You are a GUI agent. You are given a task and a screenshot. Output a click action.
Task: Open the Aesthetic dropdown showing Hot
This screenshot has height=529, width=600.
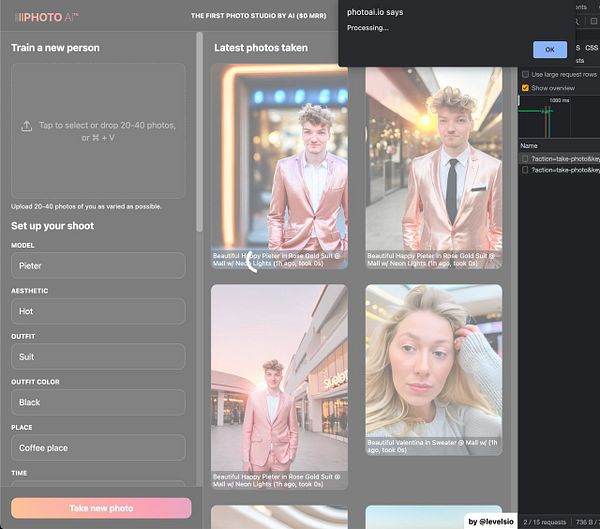click(x=98, y=311)
